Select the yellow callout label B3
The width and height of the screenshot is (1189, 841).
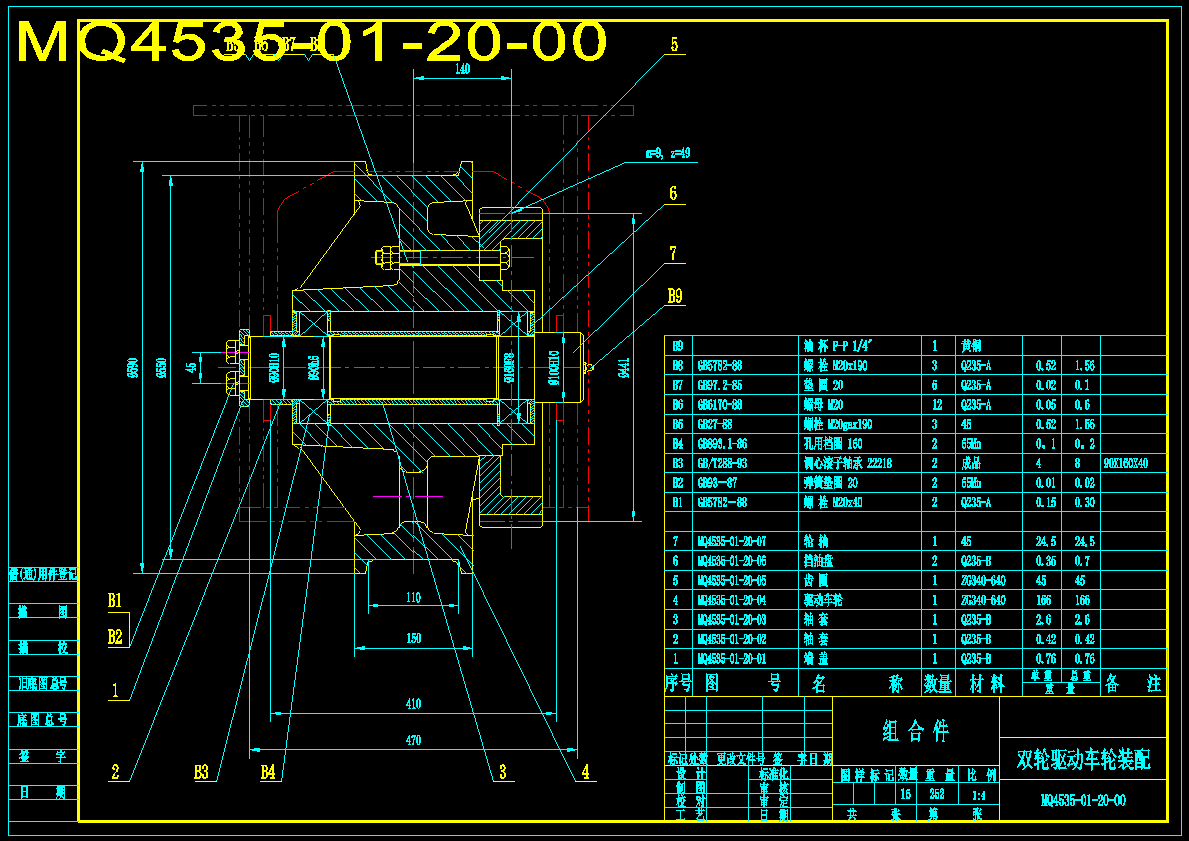[201, 772]
